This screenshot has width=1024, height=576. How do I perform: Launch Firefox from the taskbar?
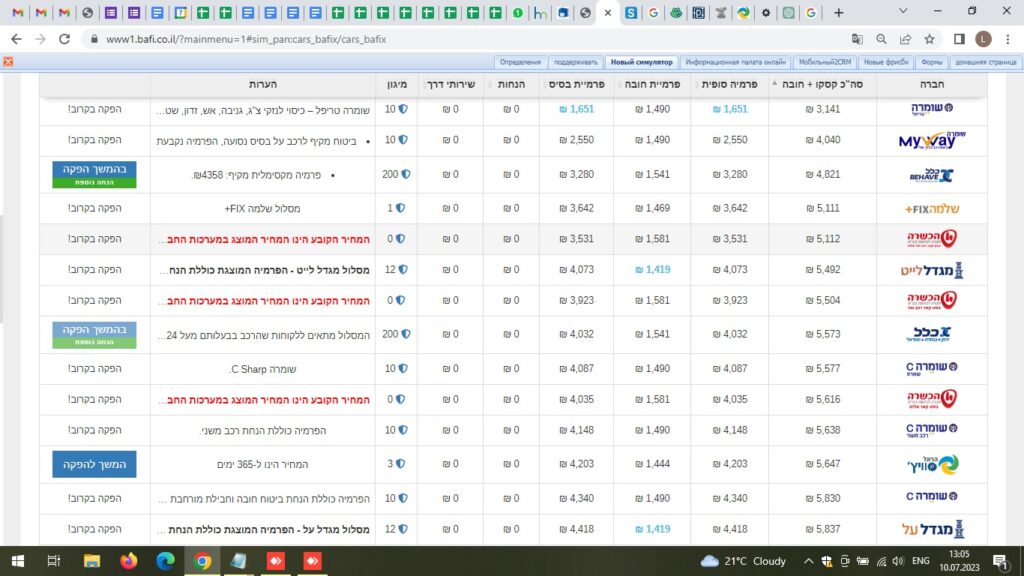click(x=129, y=561)
